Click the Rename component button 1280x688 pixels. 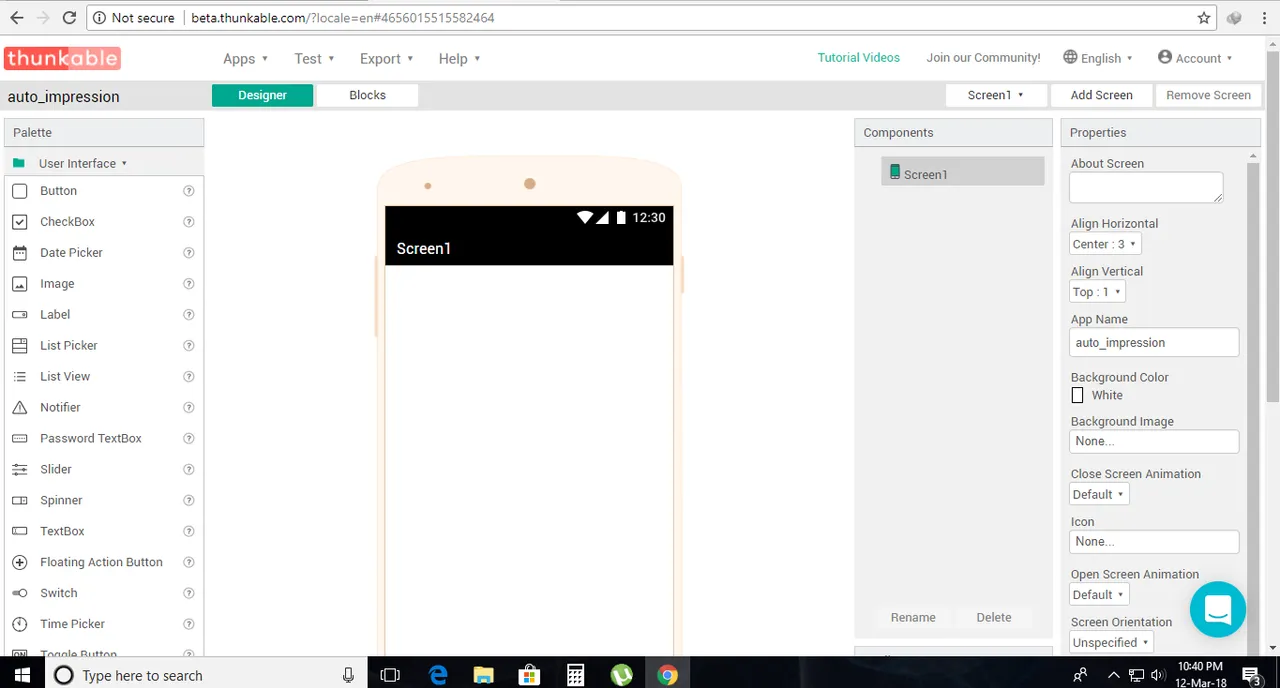pos(913,618)
